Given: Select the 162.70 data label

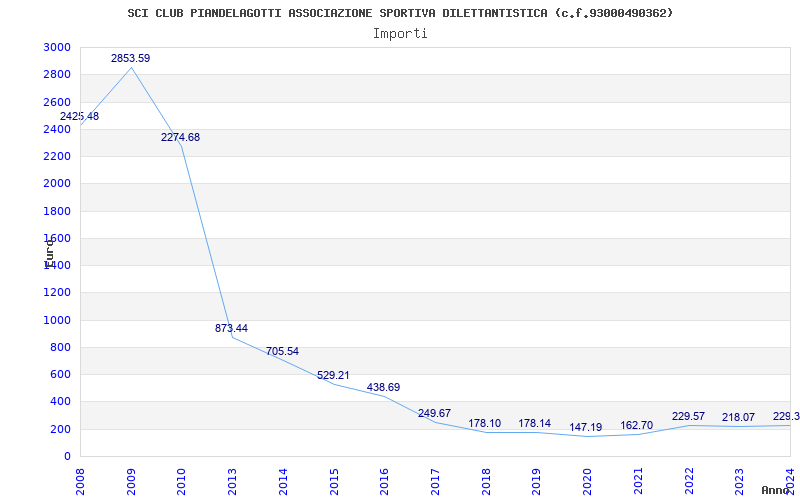Looking at the screenshot, I should tap(636, 426).
